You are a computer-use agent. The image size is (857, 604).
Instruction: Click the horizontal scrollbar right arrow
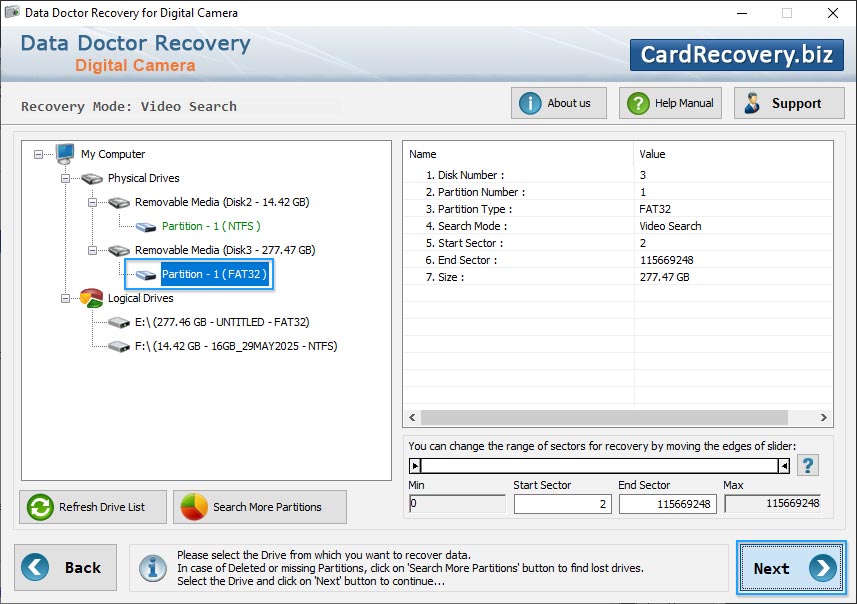pos(824,418)
